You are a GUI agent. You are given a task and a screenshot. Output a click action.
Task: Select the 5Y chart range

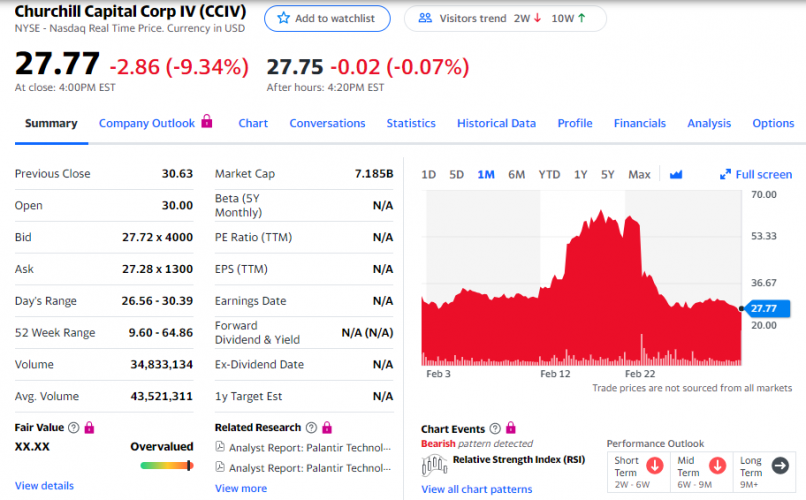pyautogui.click(x=608, y=175)
